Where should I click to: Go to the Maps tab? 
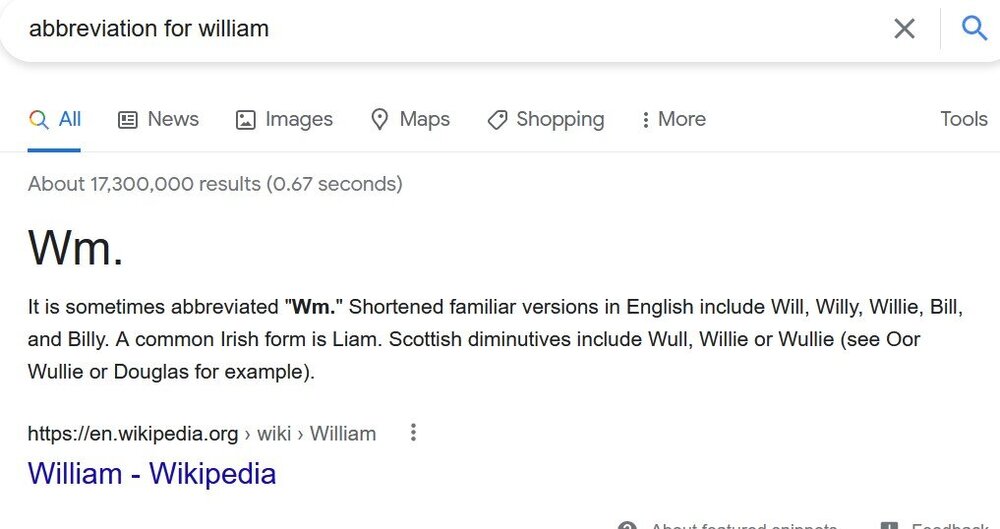coord(410,119)
